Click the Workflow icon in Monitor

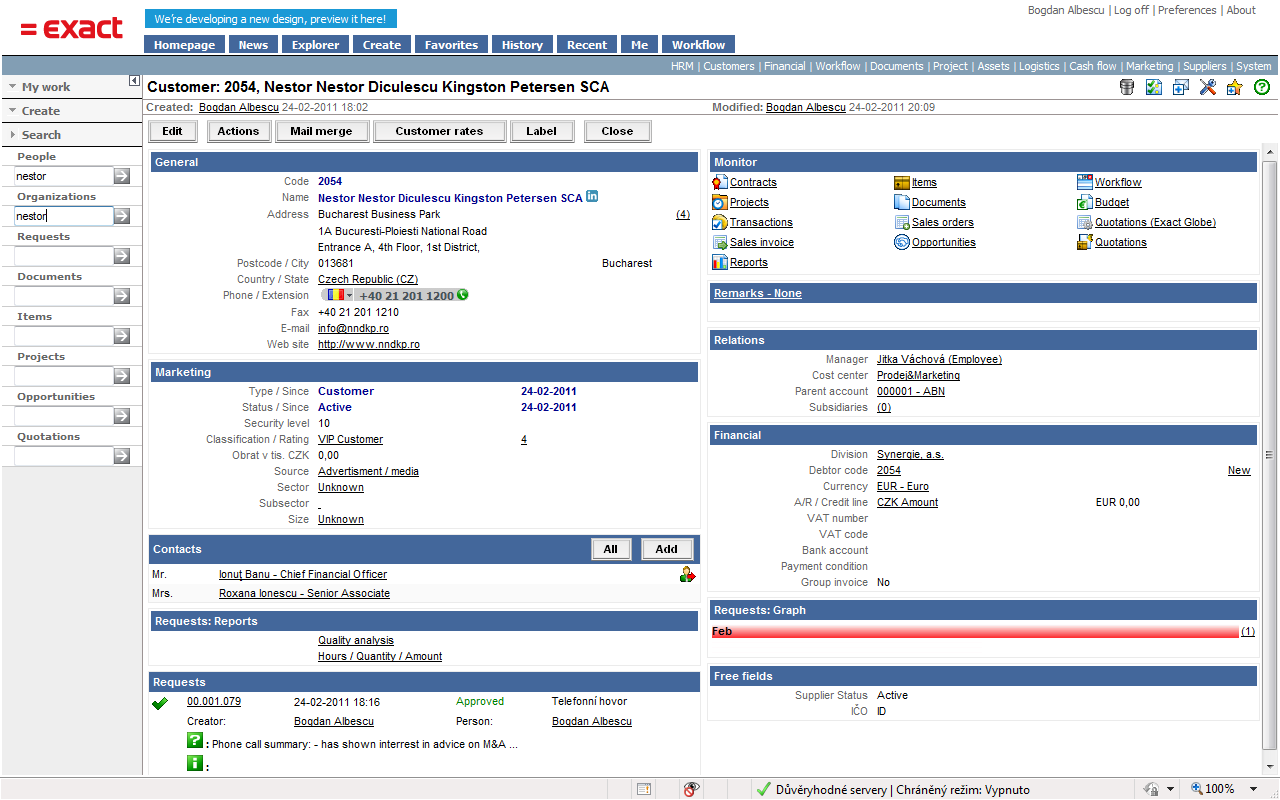[1085, 182]
